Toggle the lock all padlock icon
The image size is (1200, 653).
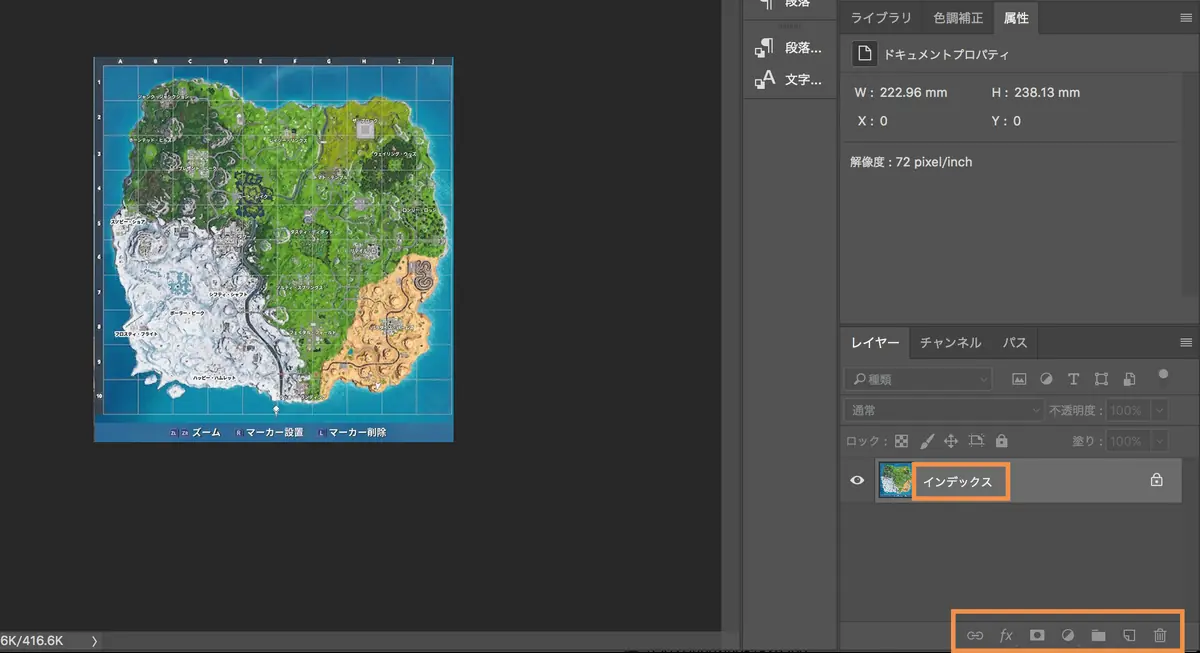[x=1001, y=441]
